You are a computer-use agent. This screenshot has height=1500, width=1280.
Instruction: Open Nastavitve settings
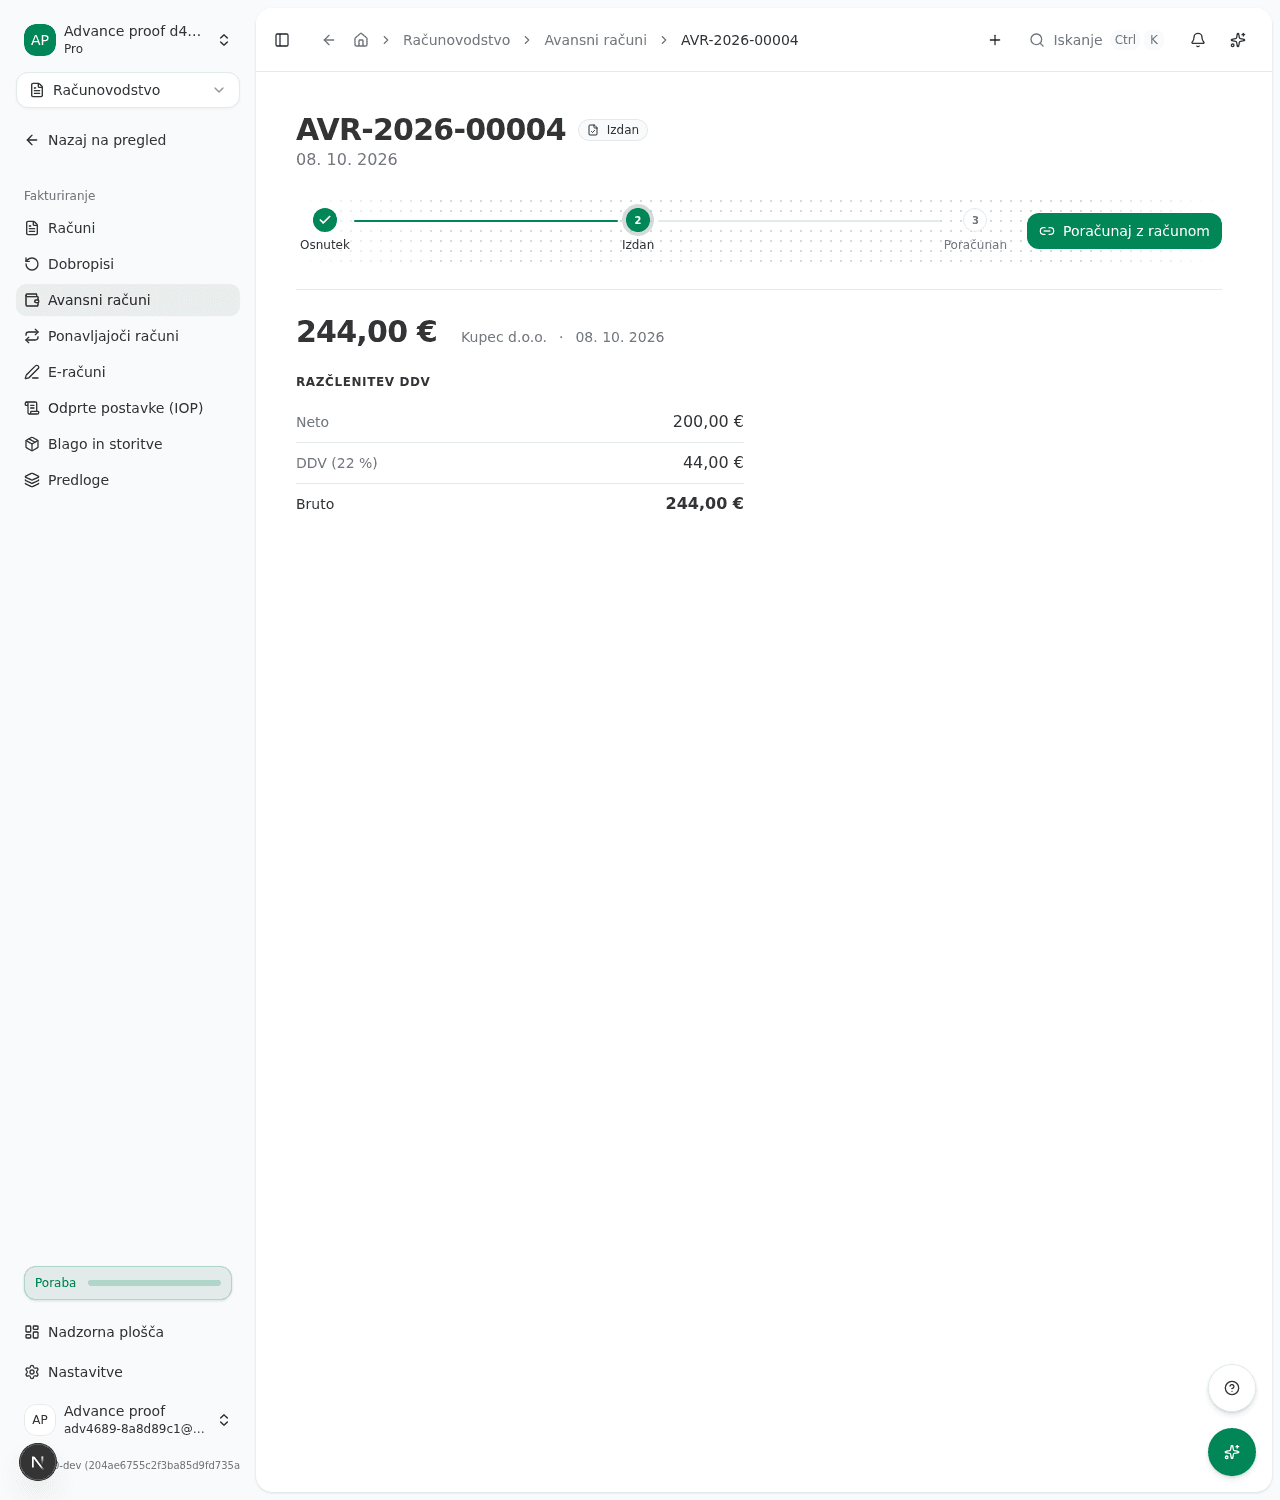point(128,1372)
